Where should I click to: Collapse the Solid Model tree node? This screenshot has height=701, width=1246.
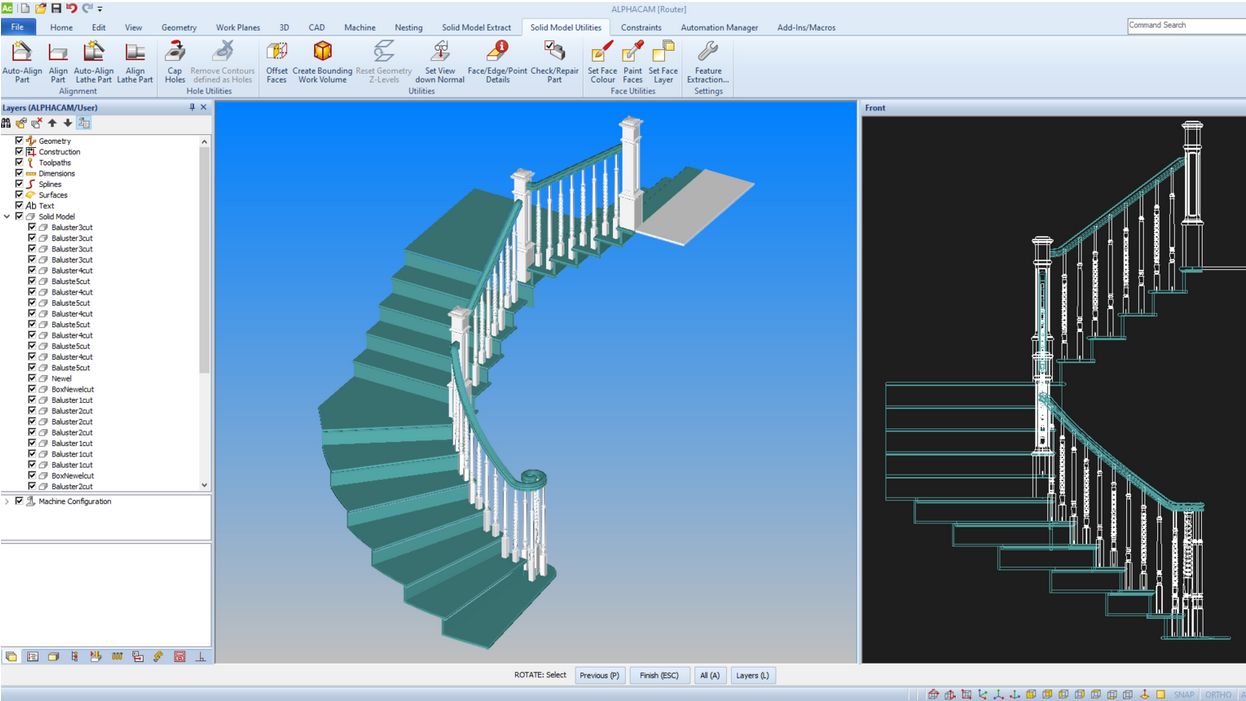(8, 216)
